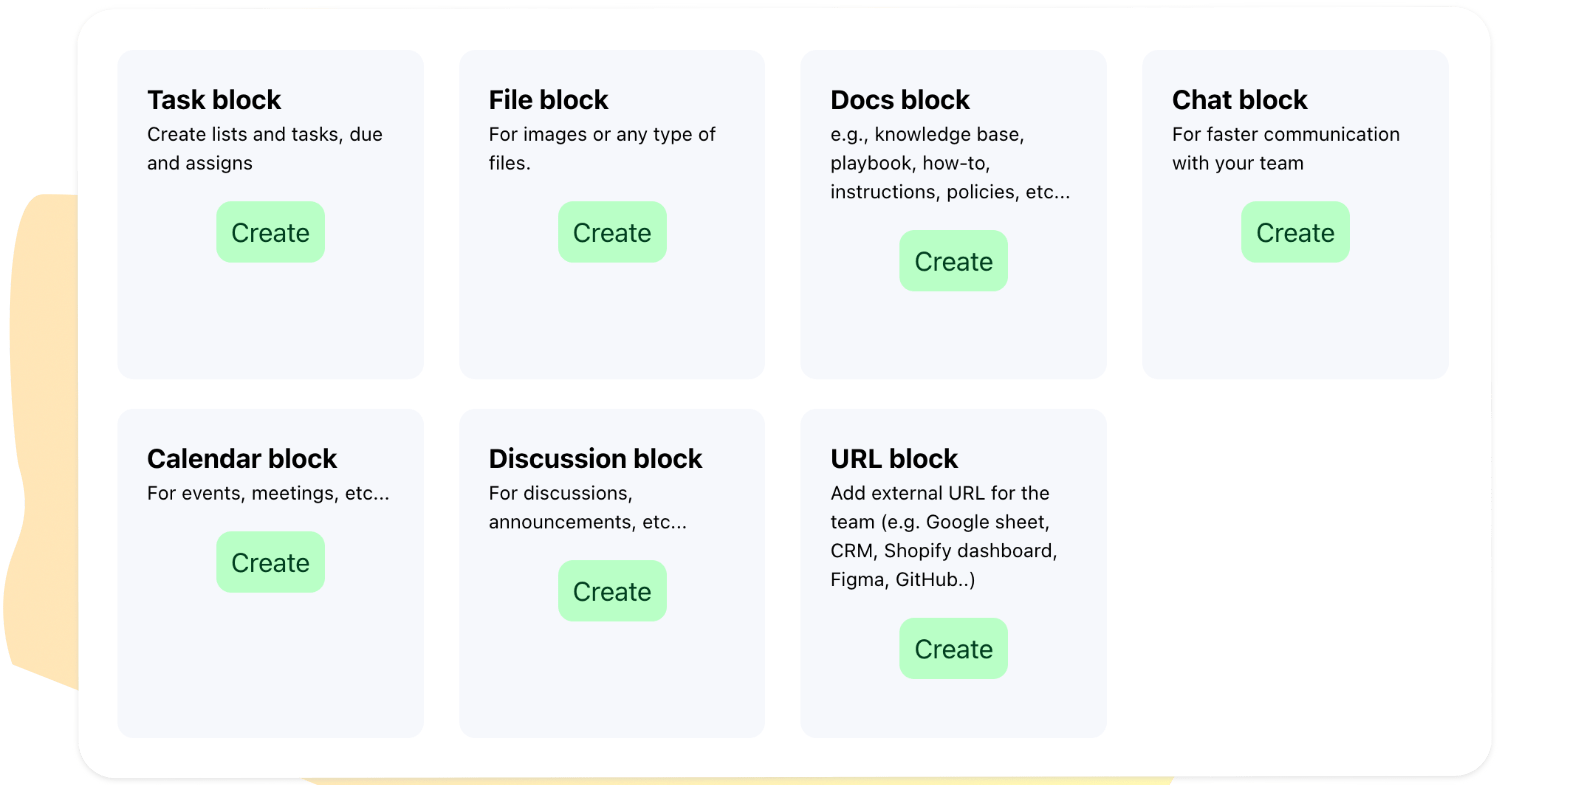1570x785 pixels.
Task: Hit Create in the Chat block card
Action: coord(1295,232)
